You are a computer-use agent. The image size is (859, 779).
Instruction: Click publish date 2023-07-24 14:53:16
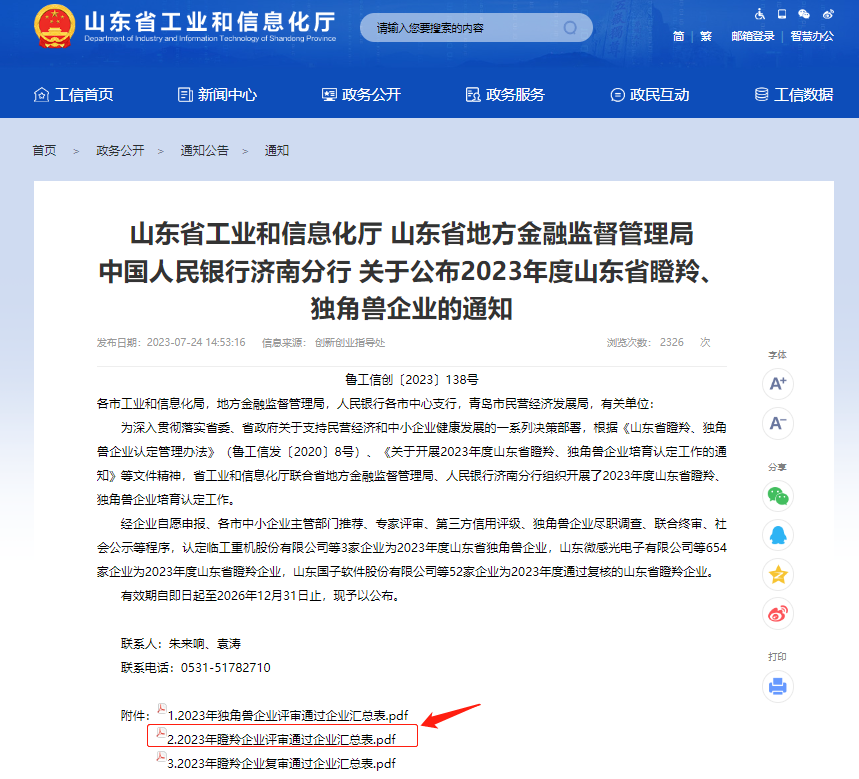click(x=196, y=342)
